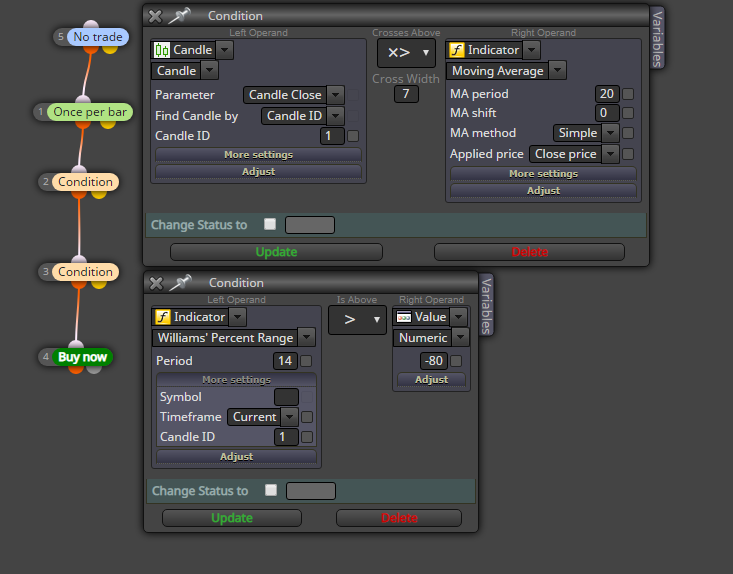Toggle the checkbox next to Period 14
Image resolution: width=733 pixels, height=574 pixels.
tap(306, 361)
